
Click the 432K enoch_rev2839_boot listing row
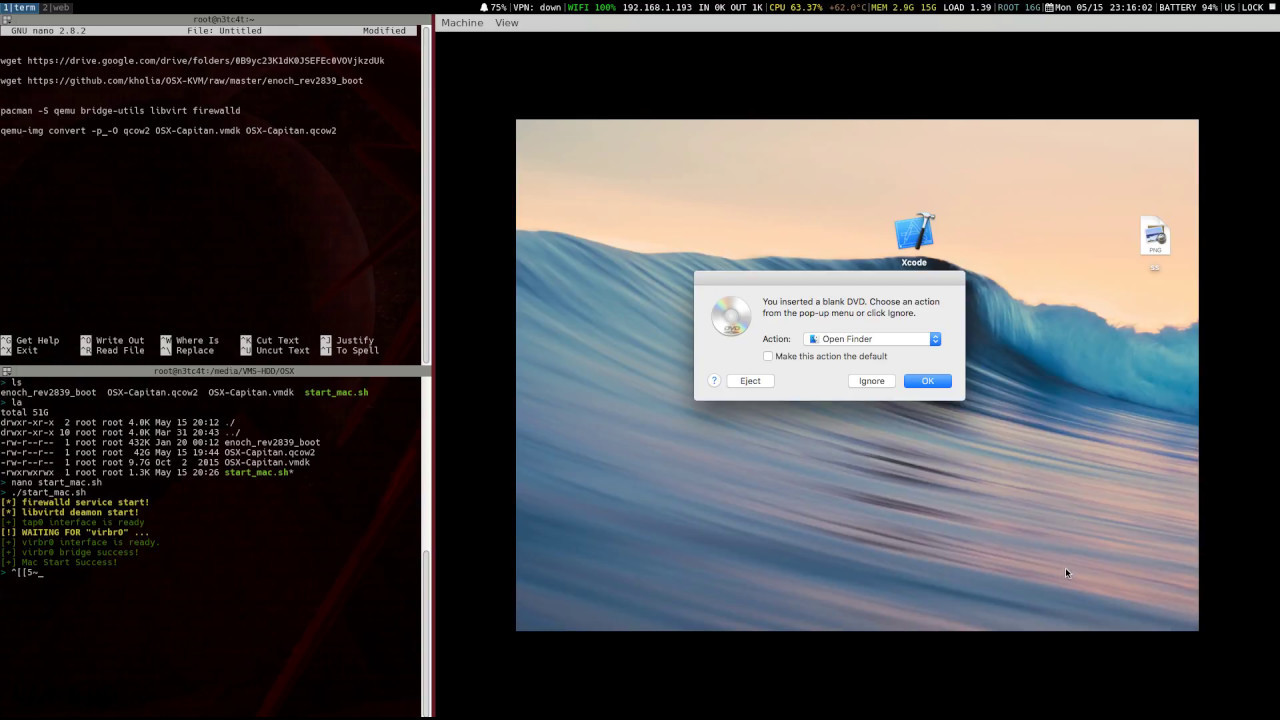pyautogui.click(x=160, y=442)
